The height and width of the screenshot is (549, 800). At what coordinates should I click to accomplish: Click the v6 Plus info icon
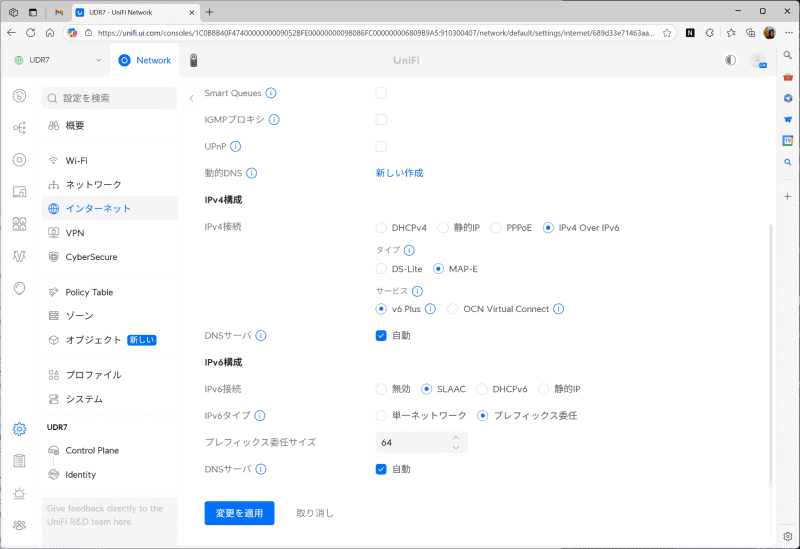click(x=431, y=309)
